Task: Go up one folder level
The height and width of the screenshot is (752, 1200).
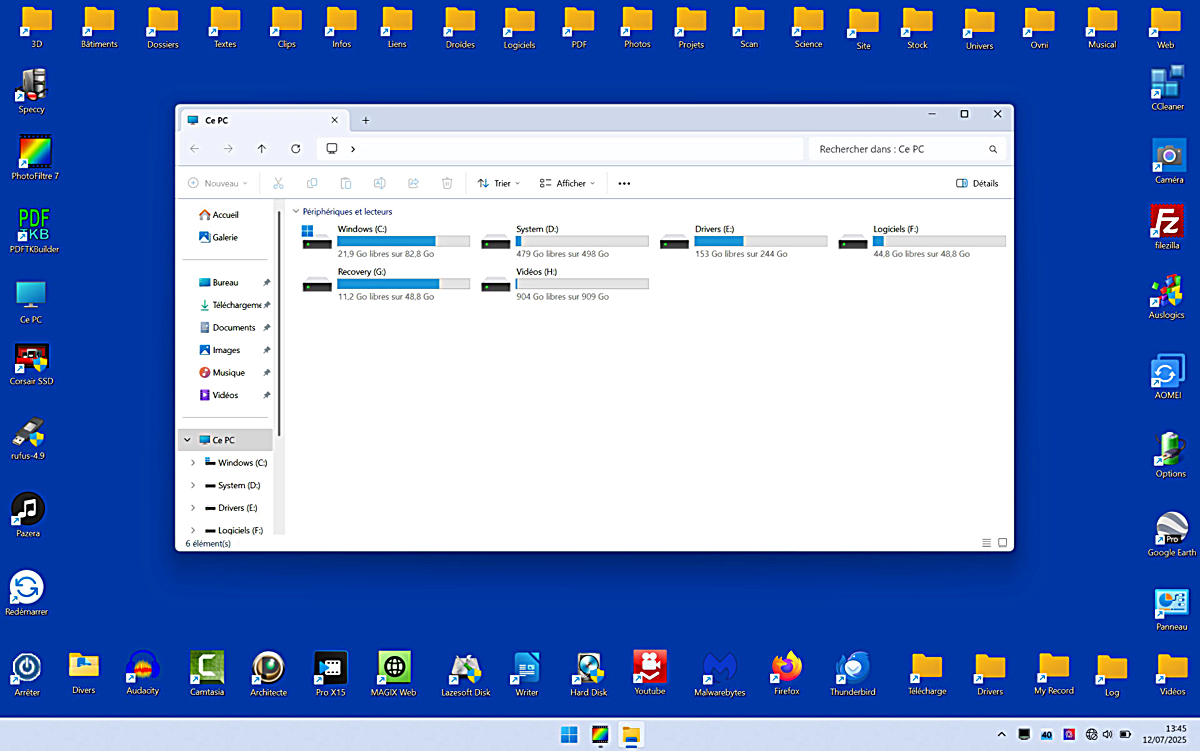Action: (261, 149)
